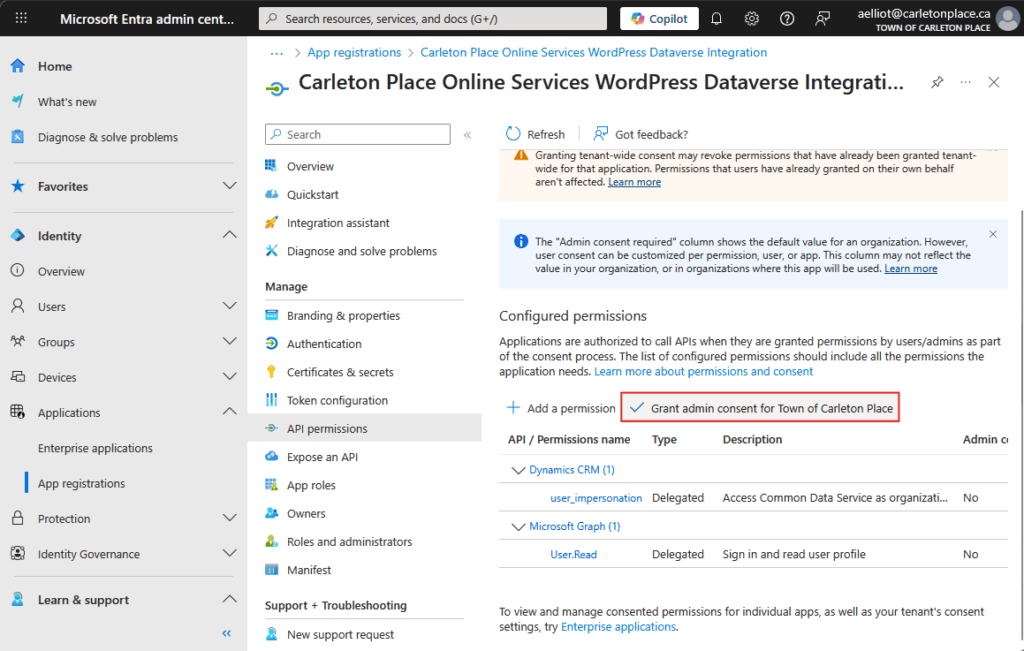The height and width of the screenshot is (651, 1024).
Task: Click the top bar feedback person icon
Action: pos(822,19)
